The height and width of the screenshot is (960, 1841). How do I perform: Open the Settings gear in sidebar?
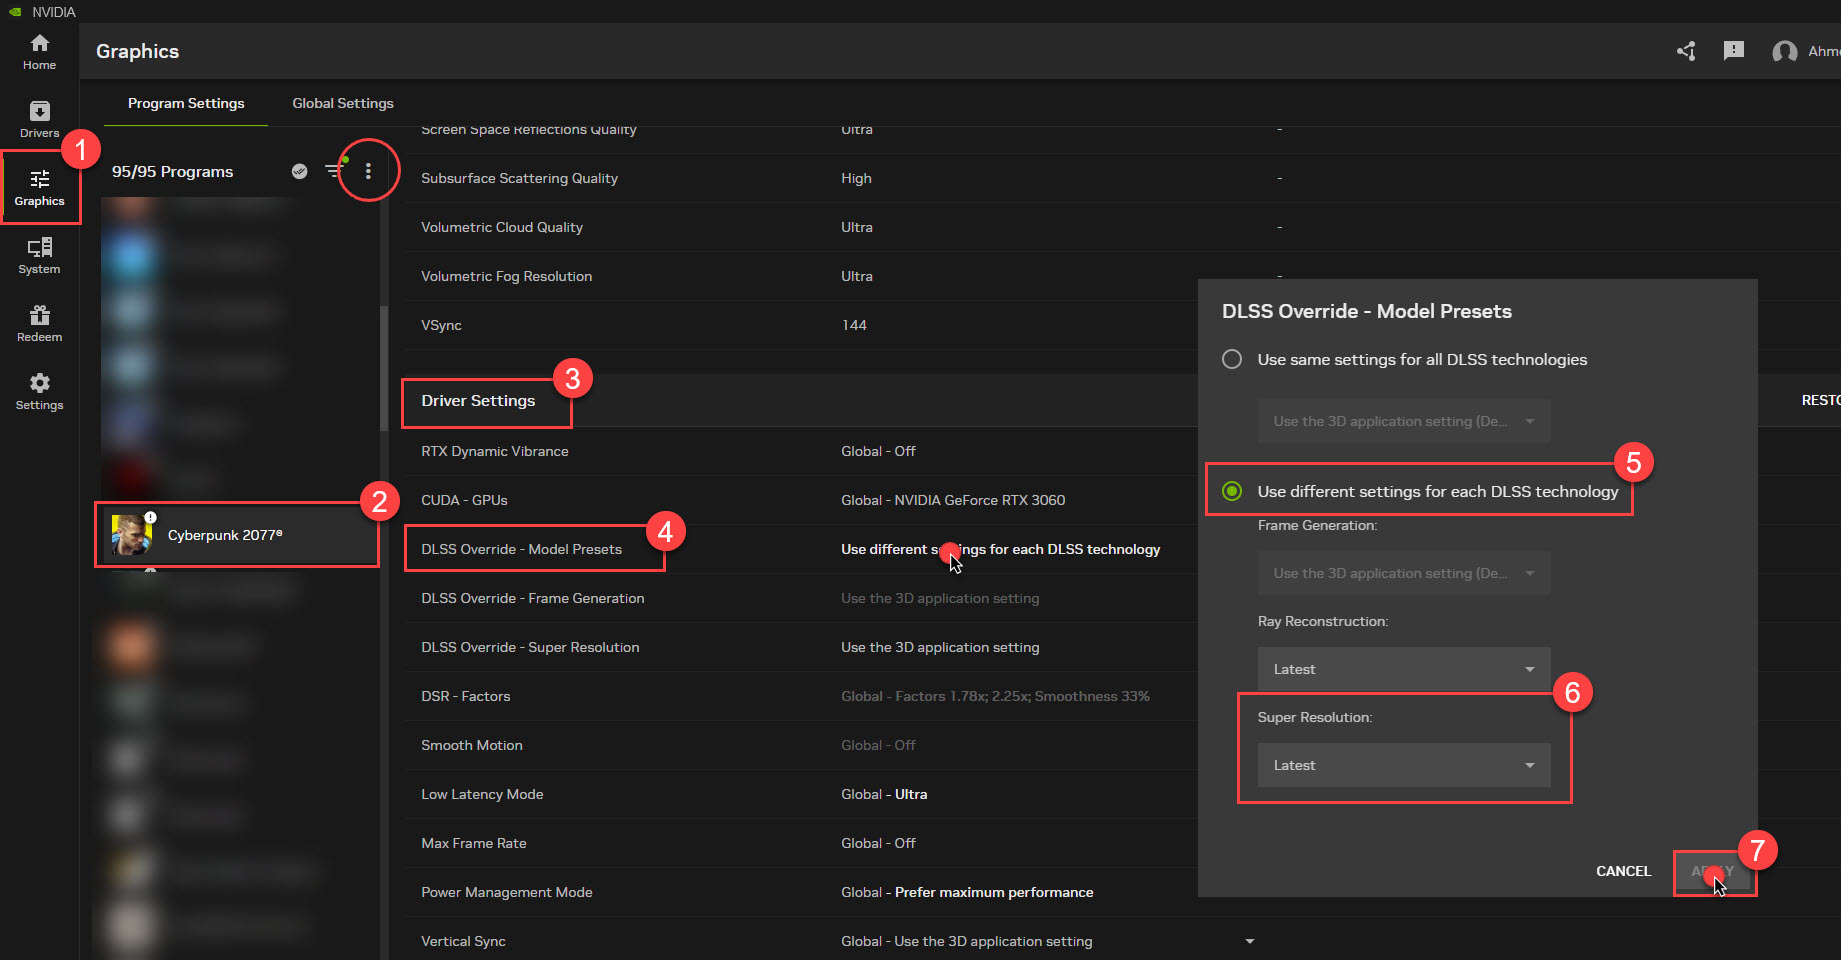tap(39, 392)
